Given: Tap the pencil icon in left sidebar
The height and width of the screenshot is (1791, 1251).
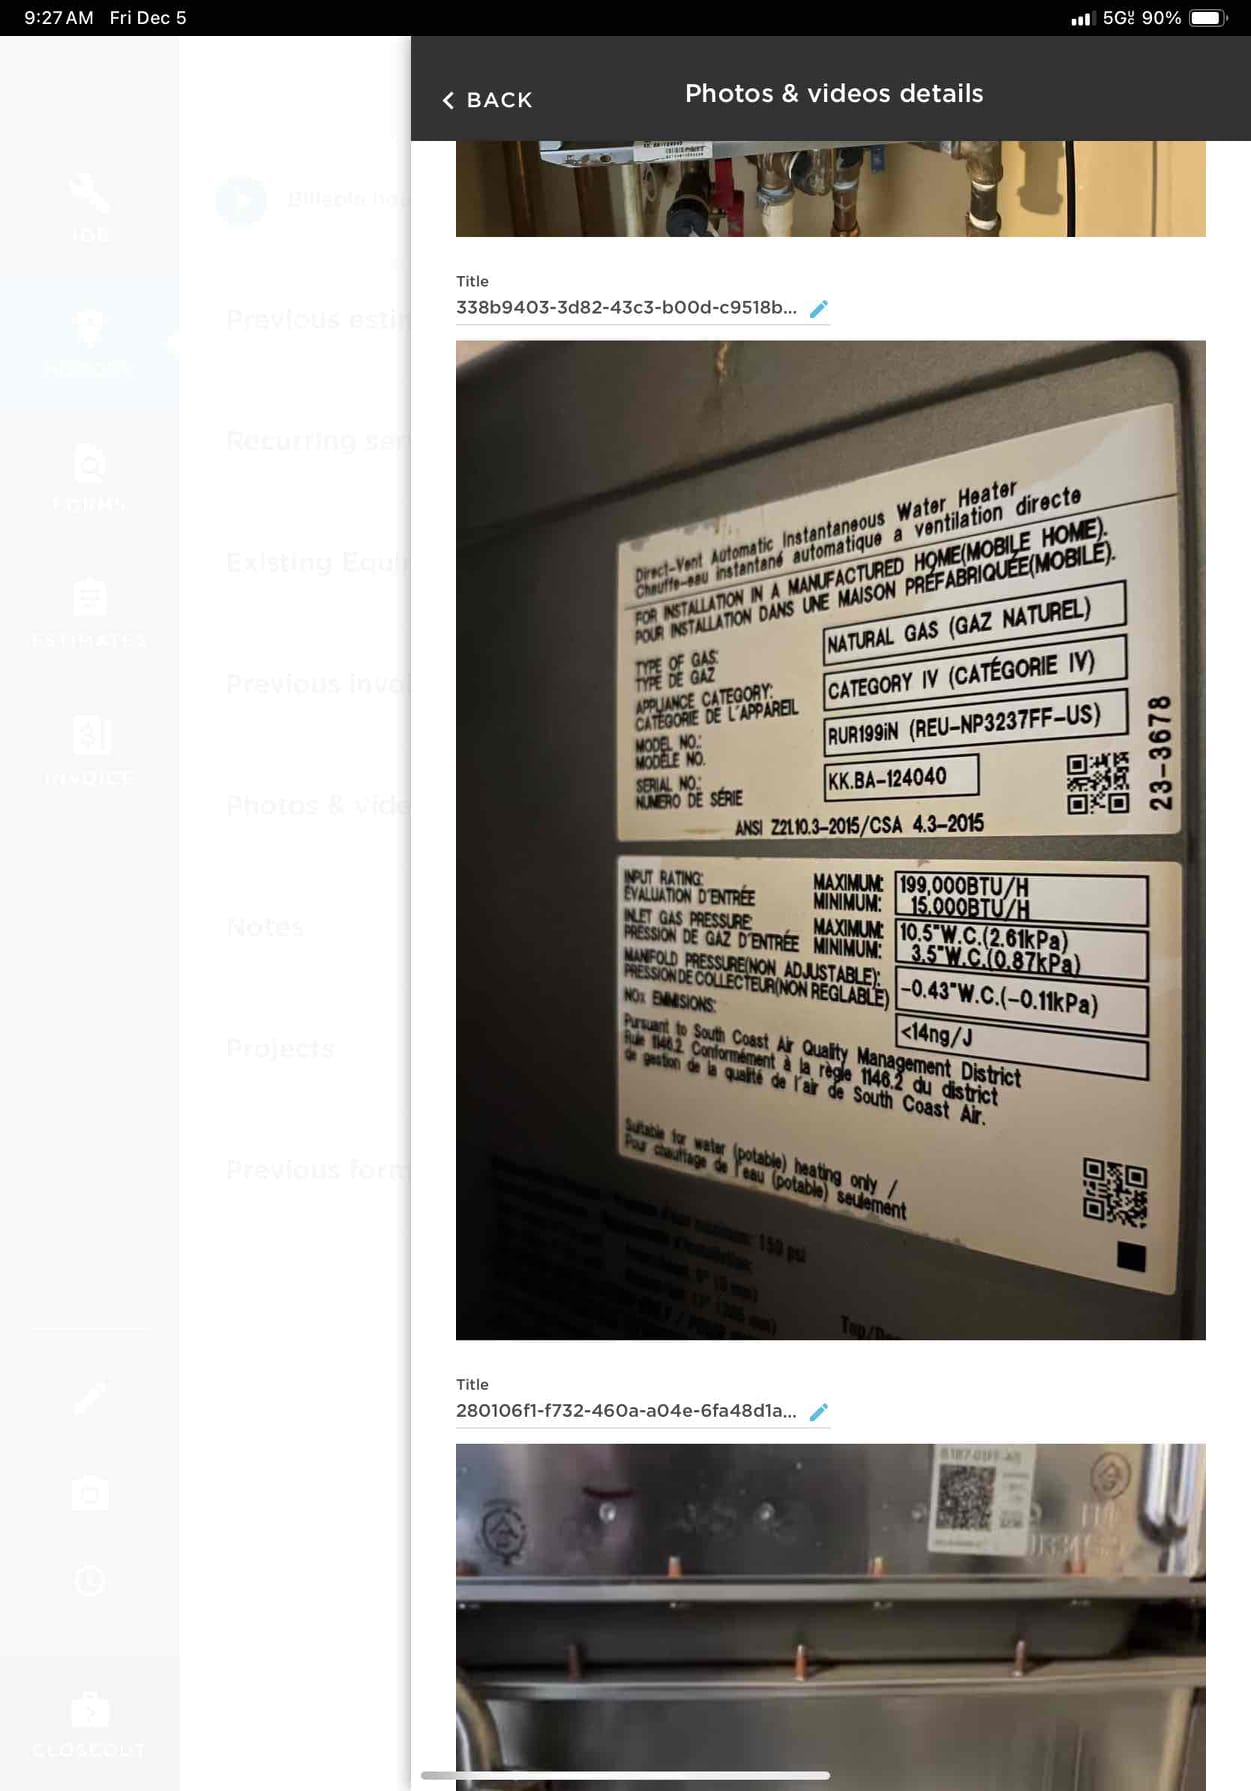Looking at the screenshot, I should pyautogui.click(x=90, y=1397).
